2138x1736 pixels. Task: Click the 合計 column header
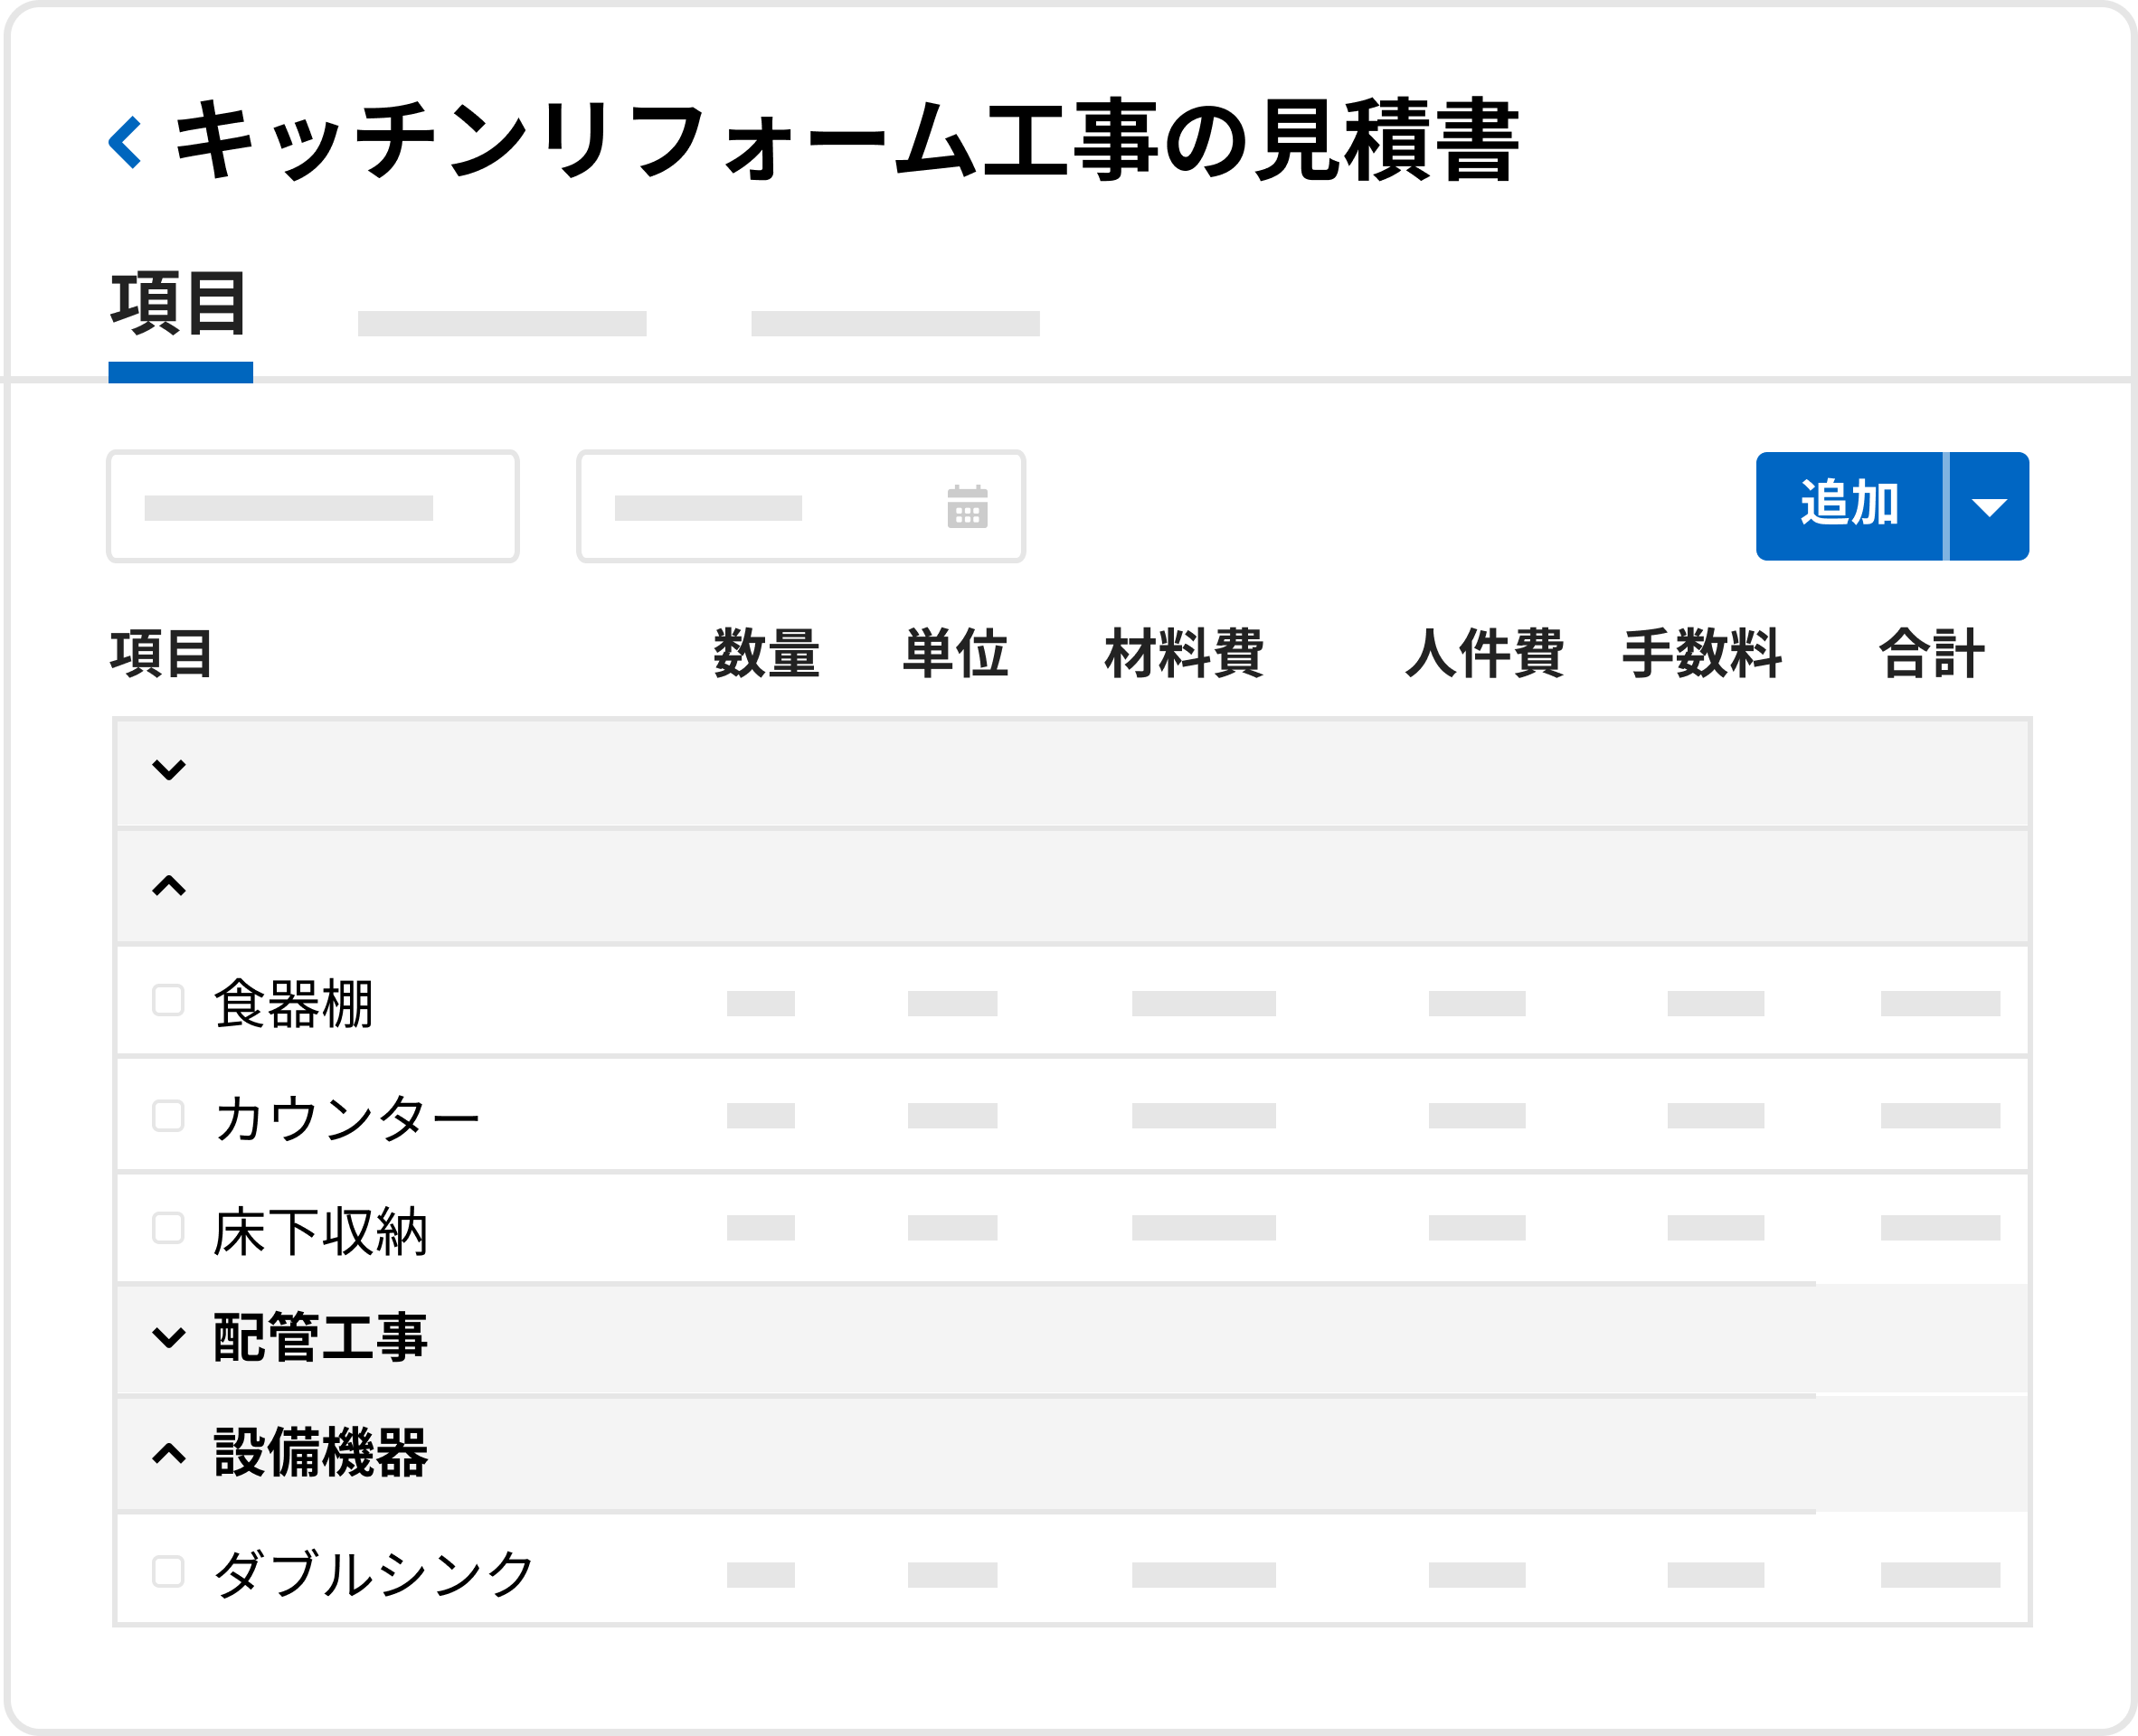1931,654
